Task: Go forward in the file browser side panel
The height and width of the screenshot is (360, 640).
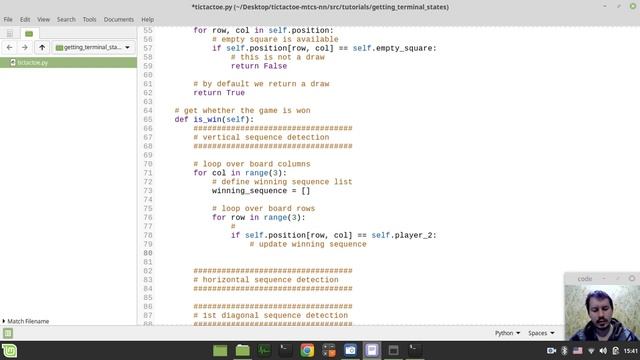Action: (x=25, y=47)
